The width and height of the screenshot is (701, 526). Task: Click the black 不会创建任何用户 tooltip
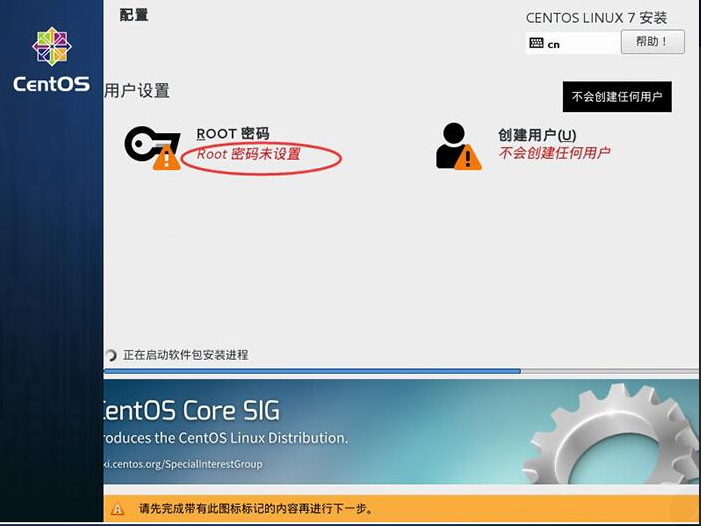(617, 97)
